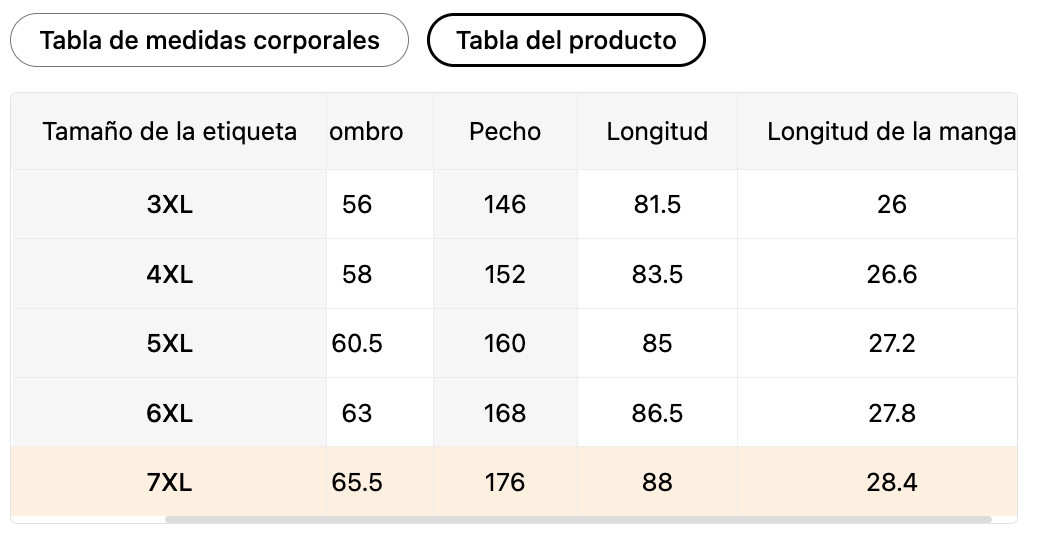Click the Longitud de la manga header
The height and width of the screenshot is (544, 1038).
click(x=891, y=132)
